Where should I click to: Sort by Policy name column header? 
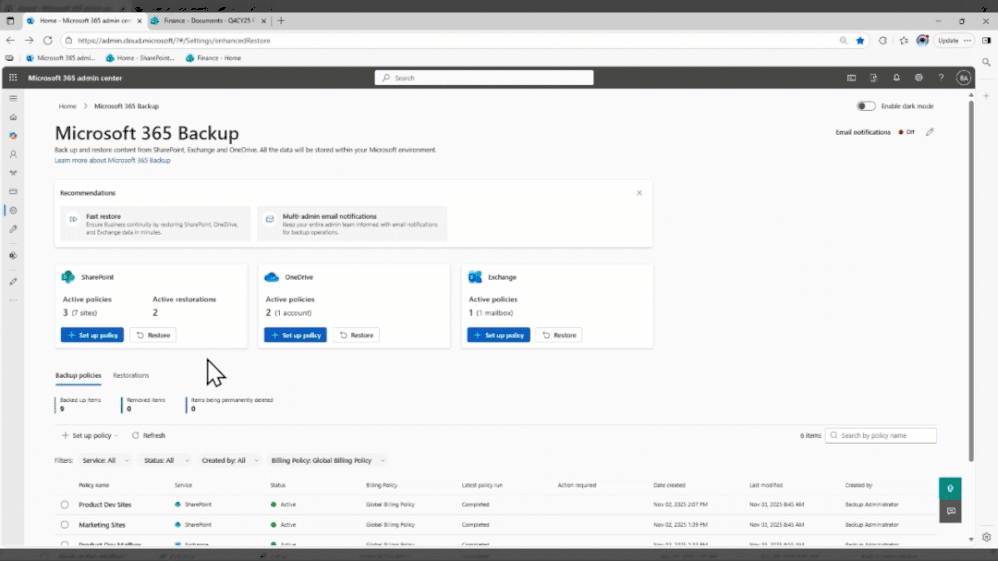point(94,485)
